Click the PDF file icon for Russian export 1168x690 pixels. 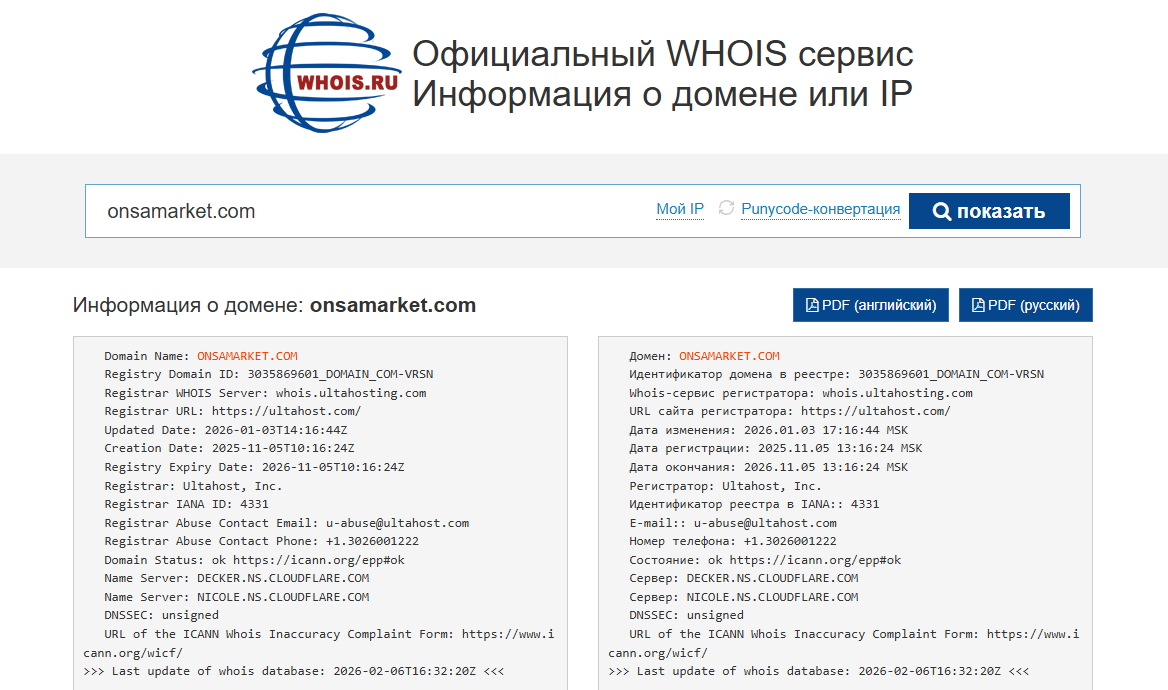click(978, 305)
